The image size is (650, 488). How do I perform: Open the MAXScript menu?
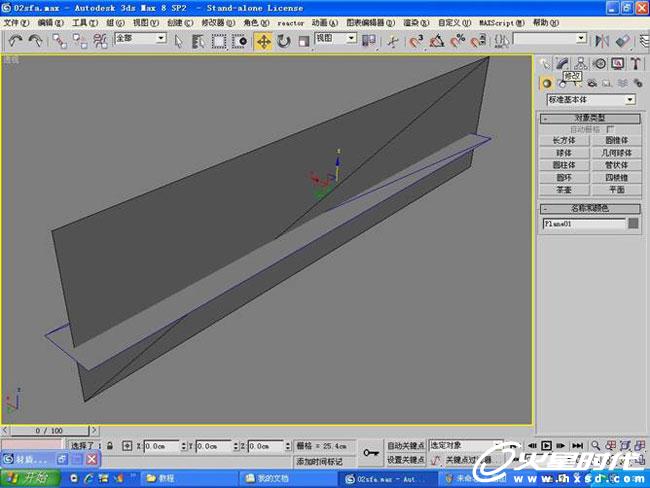click(502, 23)
